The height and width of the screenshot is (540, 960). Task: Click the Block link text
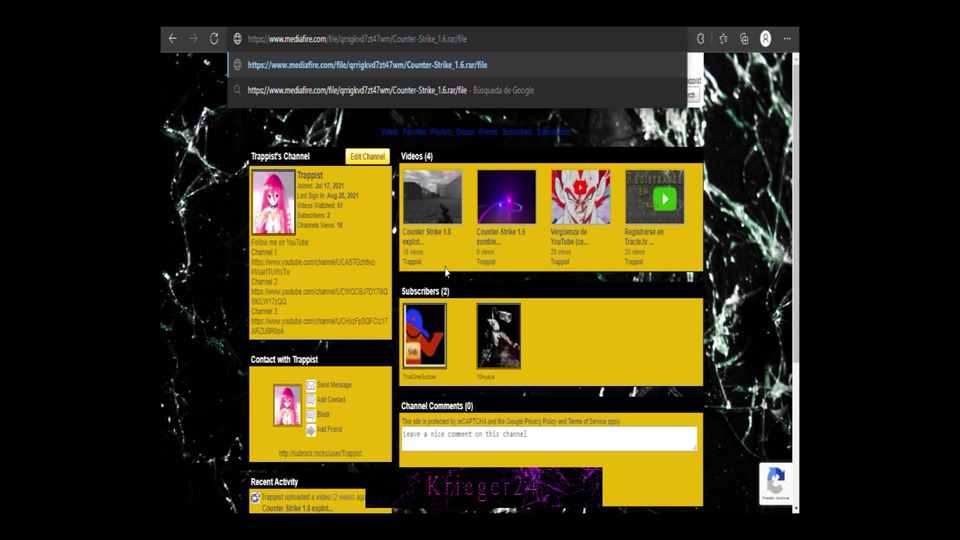(323, 414)
